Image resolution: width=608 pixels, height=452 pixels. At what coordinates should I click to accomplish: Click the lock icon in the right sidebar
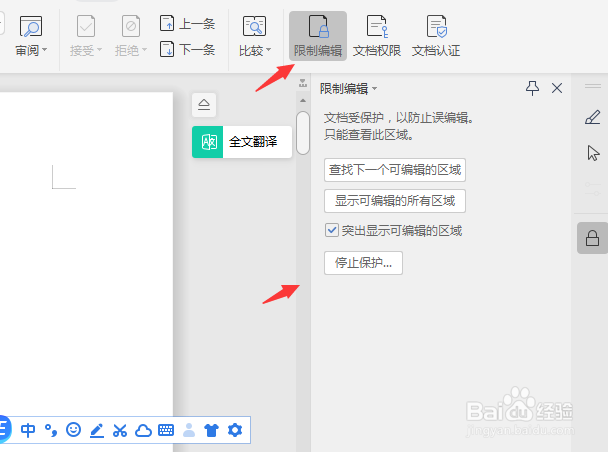point(592,238)
